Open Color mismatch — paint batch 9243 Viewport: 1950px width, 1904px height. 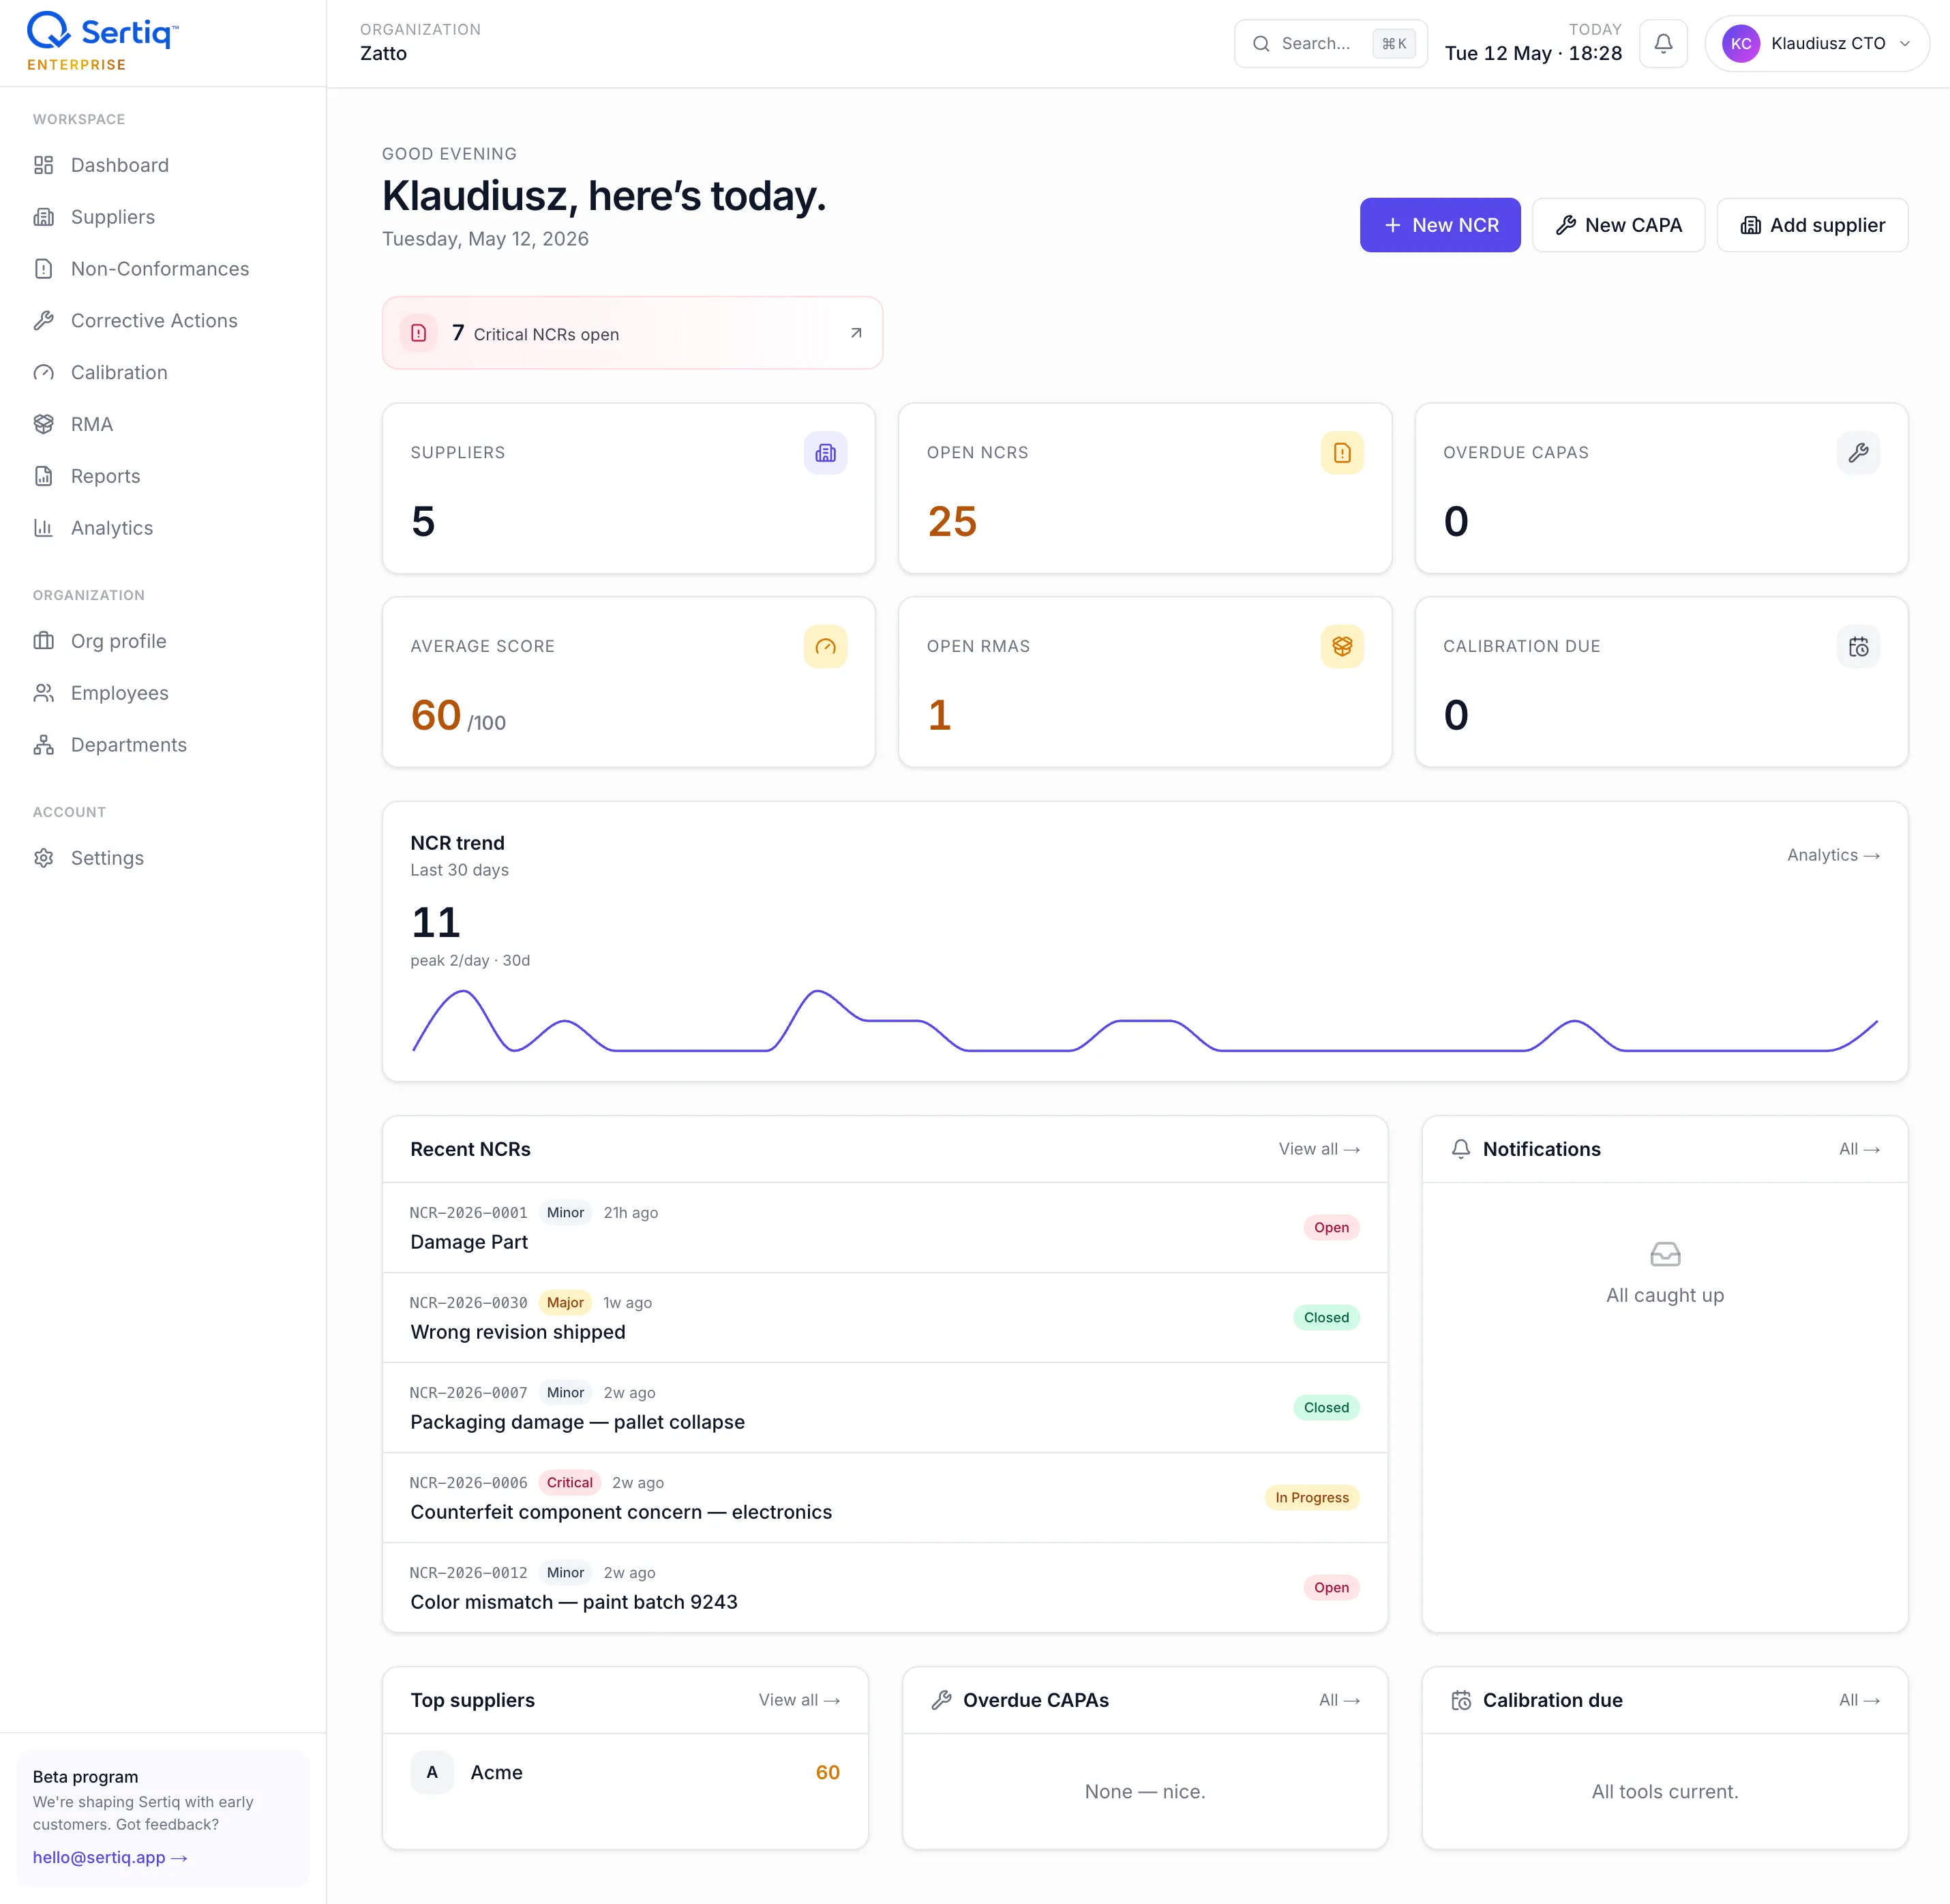point(885,1587)
